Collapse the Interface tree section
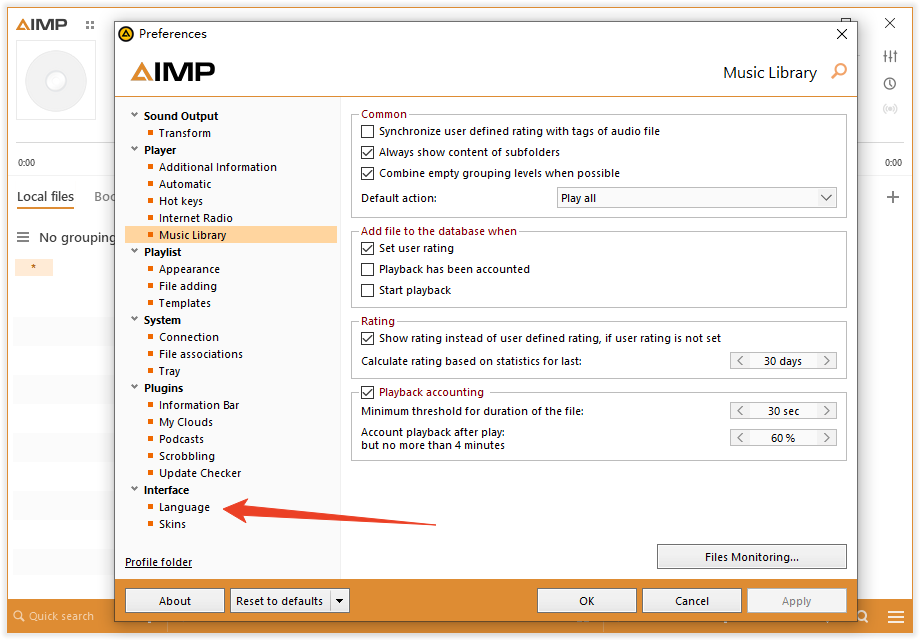Image resolution: width=920 pixels, height=640 pixels. coord(134,489)
